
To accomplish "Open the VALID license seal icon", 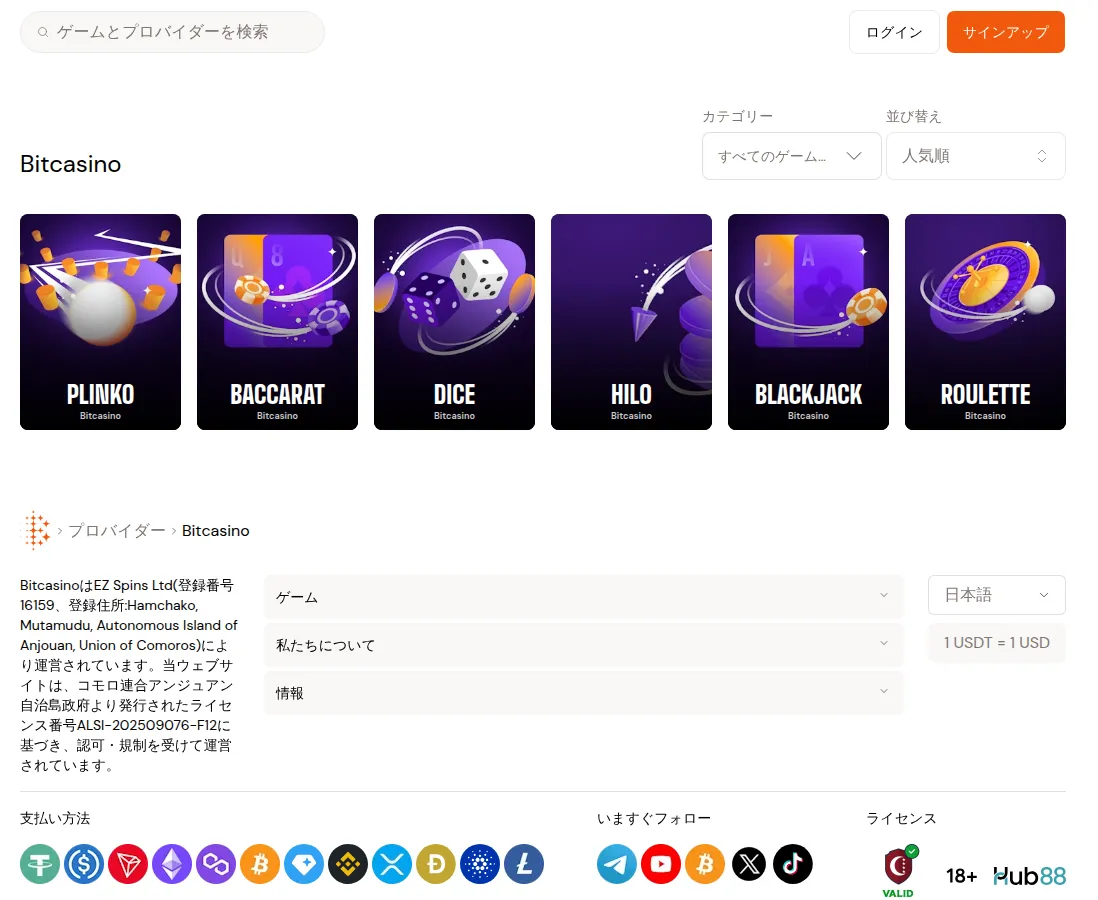I will pyautogui.click(x=899, y=871).
